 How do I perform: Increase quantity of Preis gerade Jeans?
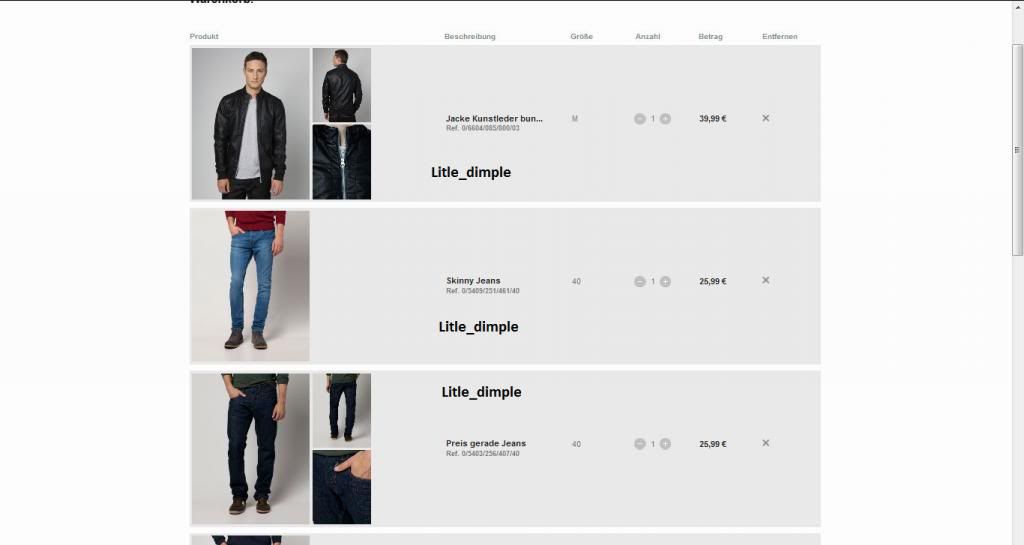(665, 444)
